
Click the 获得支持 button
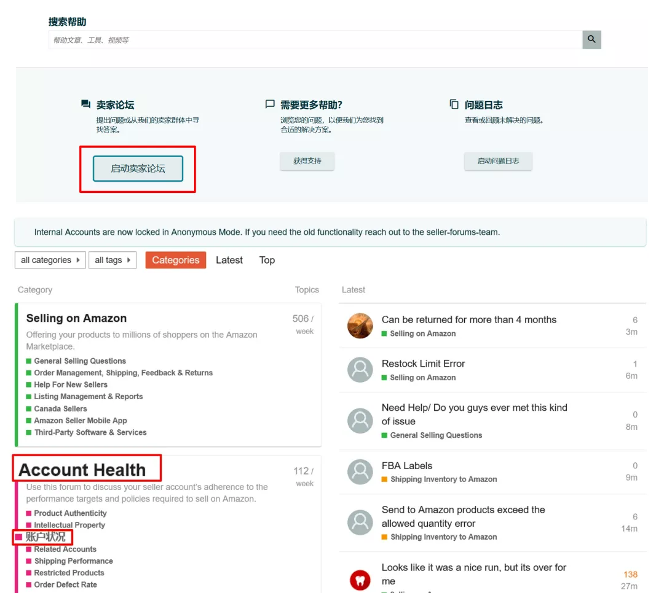coord(307,161)
